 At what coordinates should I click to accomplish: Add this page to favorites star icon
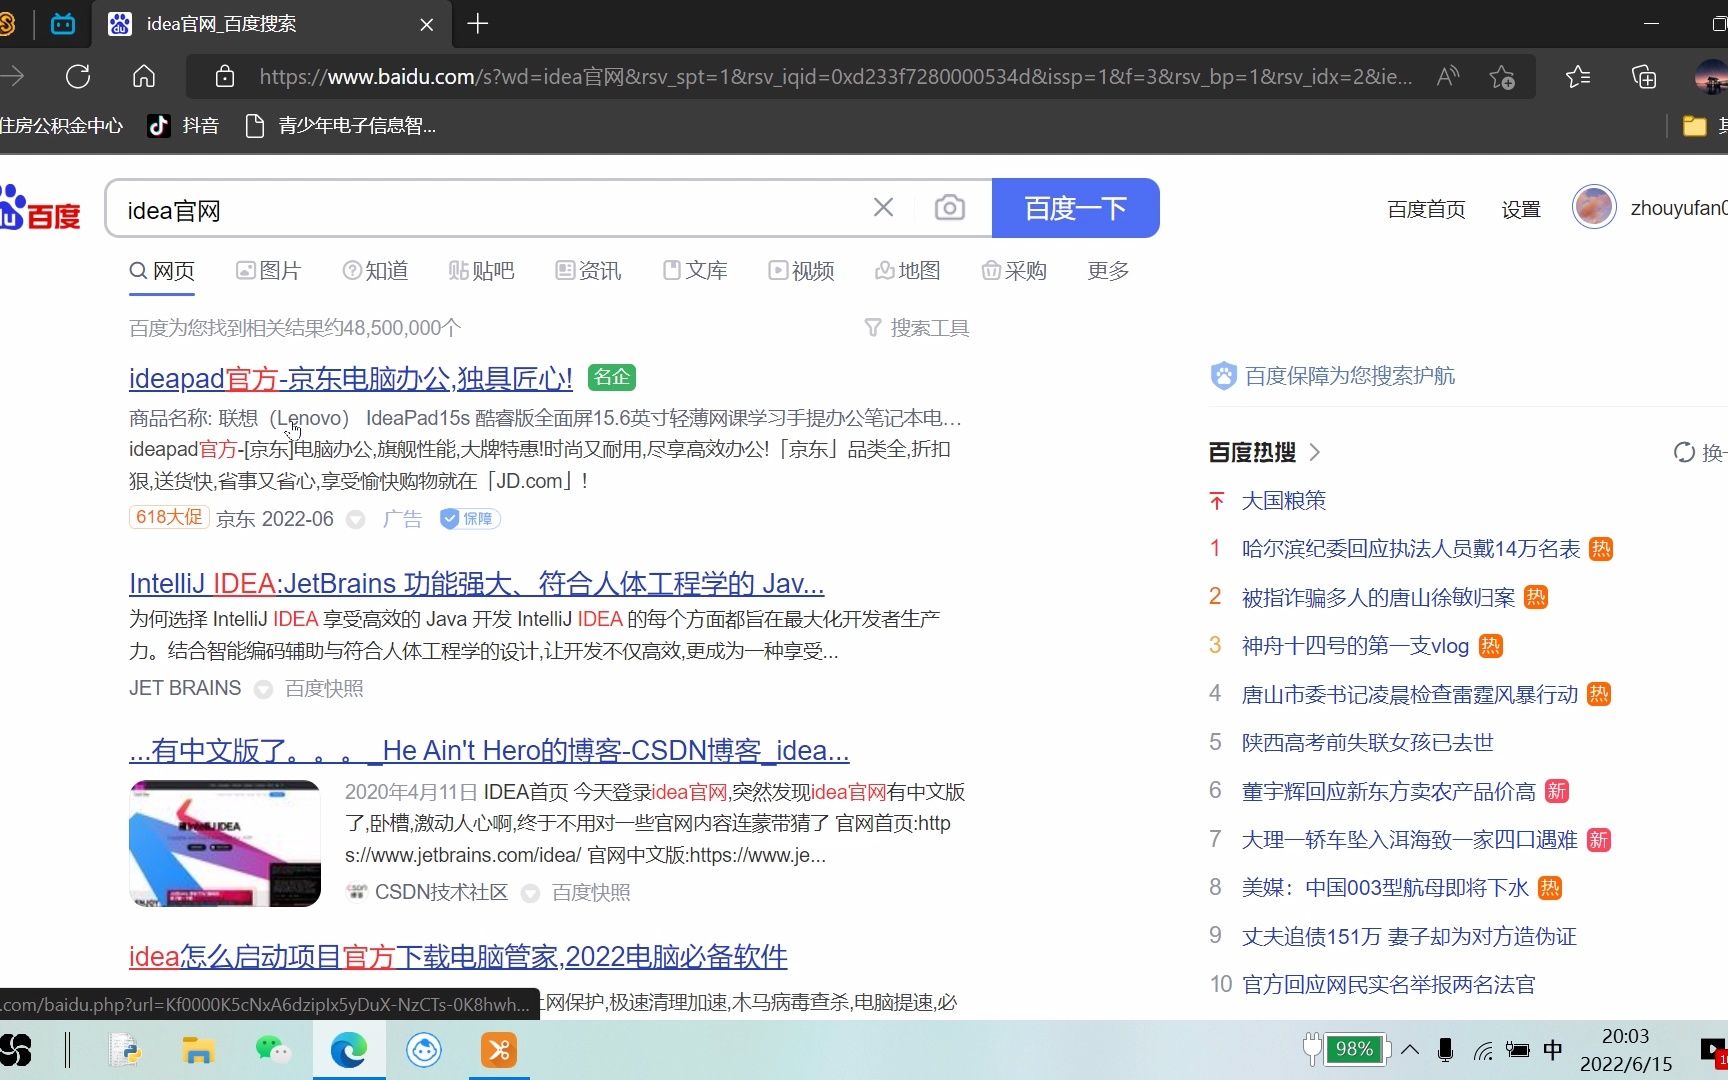point(1501,77)
